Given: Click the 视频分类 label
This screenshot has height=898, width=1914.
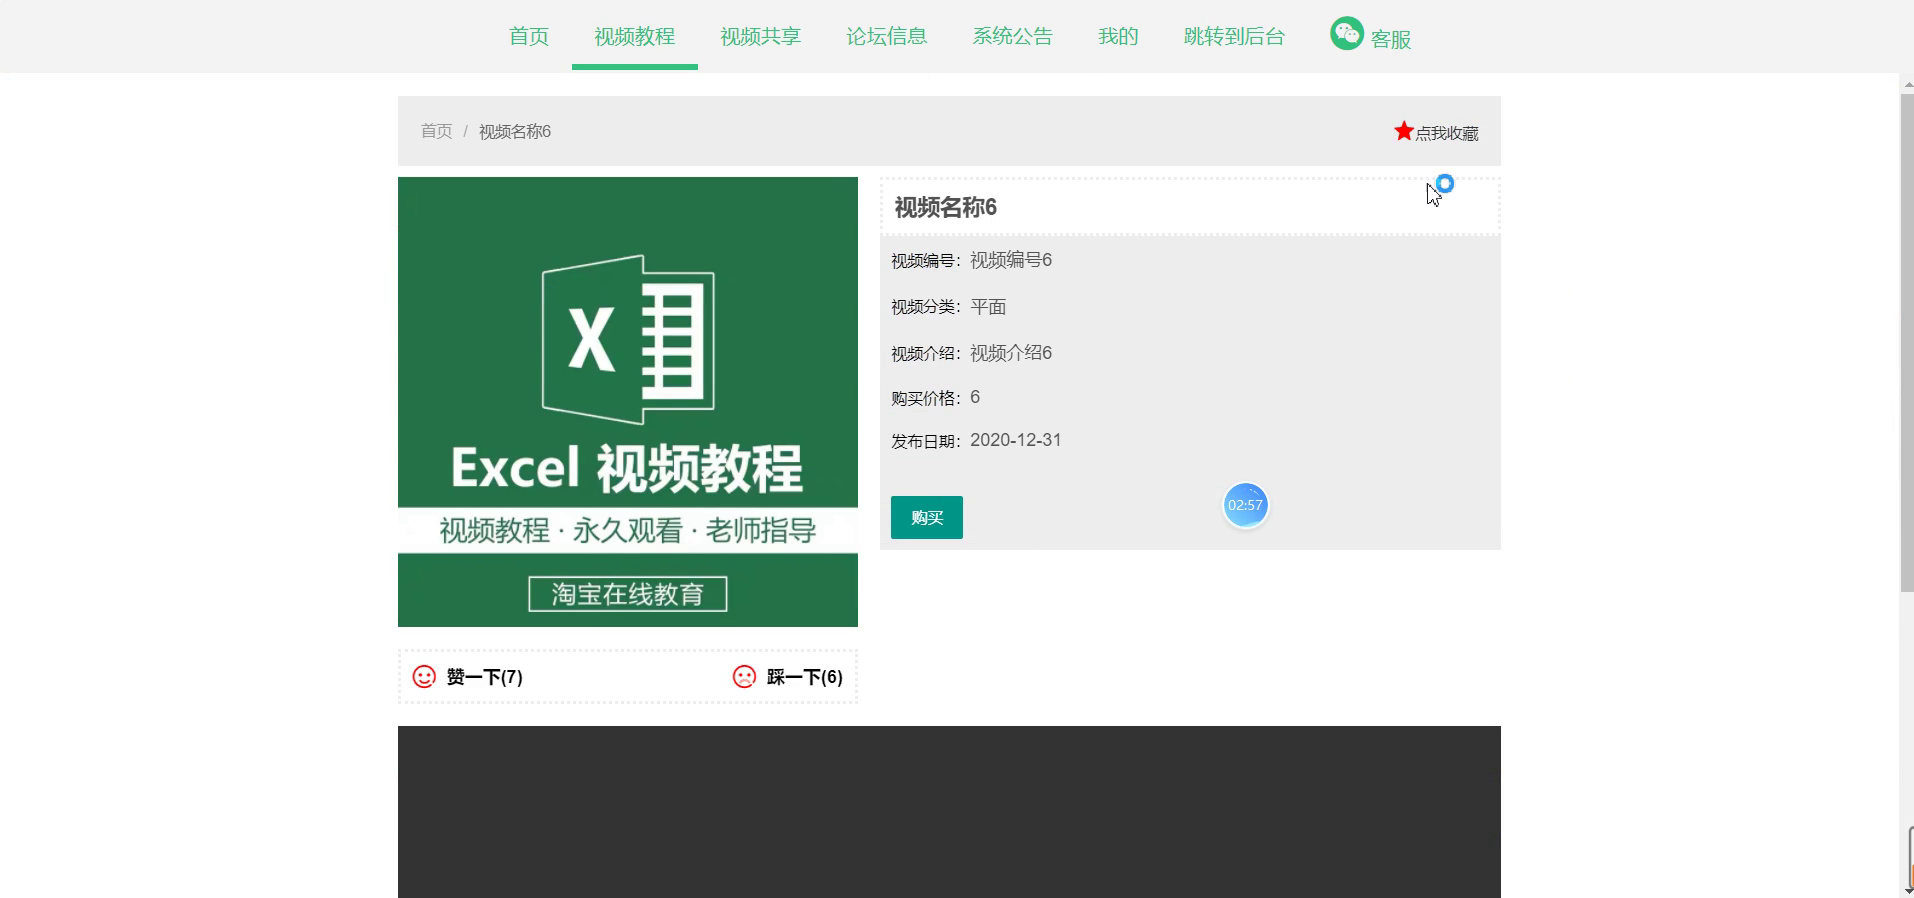Looking at the screenshot, I should (x=925, y=307).
